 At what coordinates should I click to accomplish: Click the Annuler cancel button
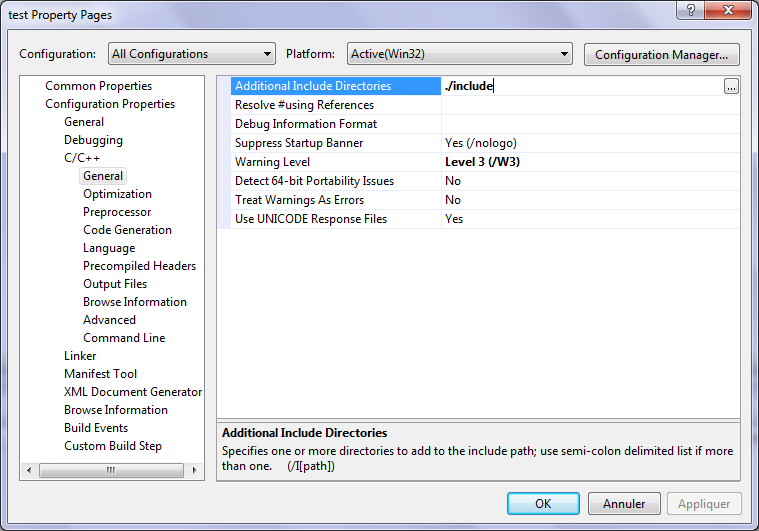click(624, 503)
